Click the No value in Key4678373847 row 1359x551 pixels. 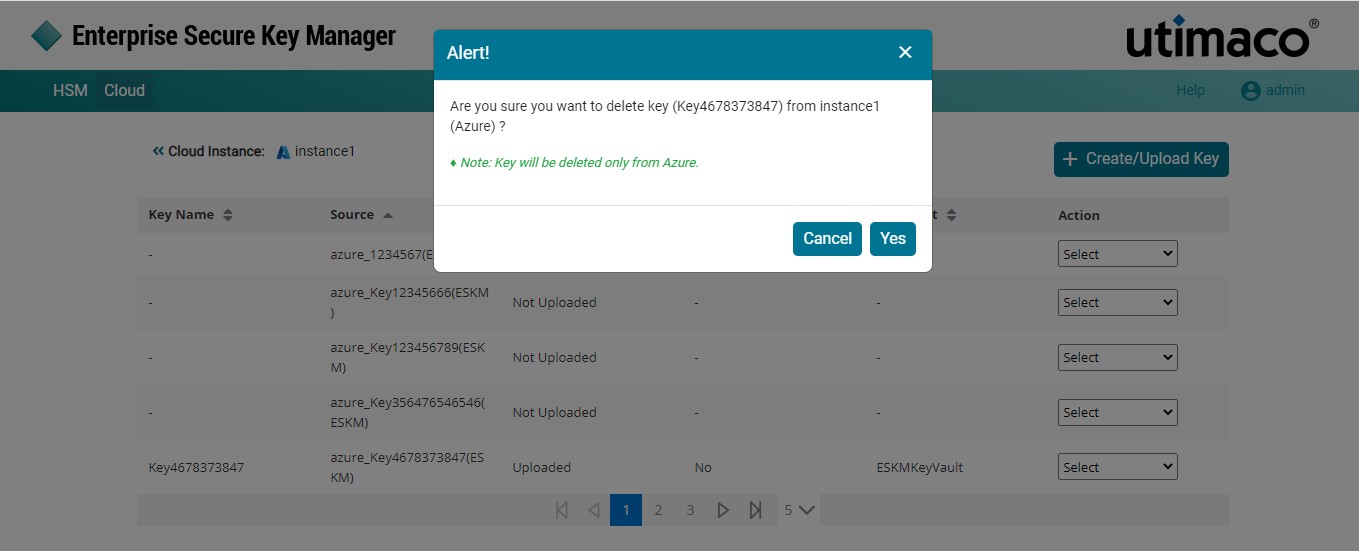coord(703,467)
